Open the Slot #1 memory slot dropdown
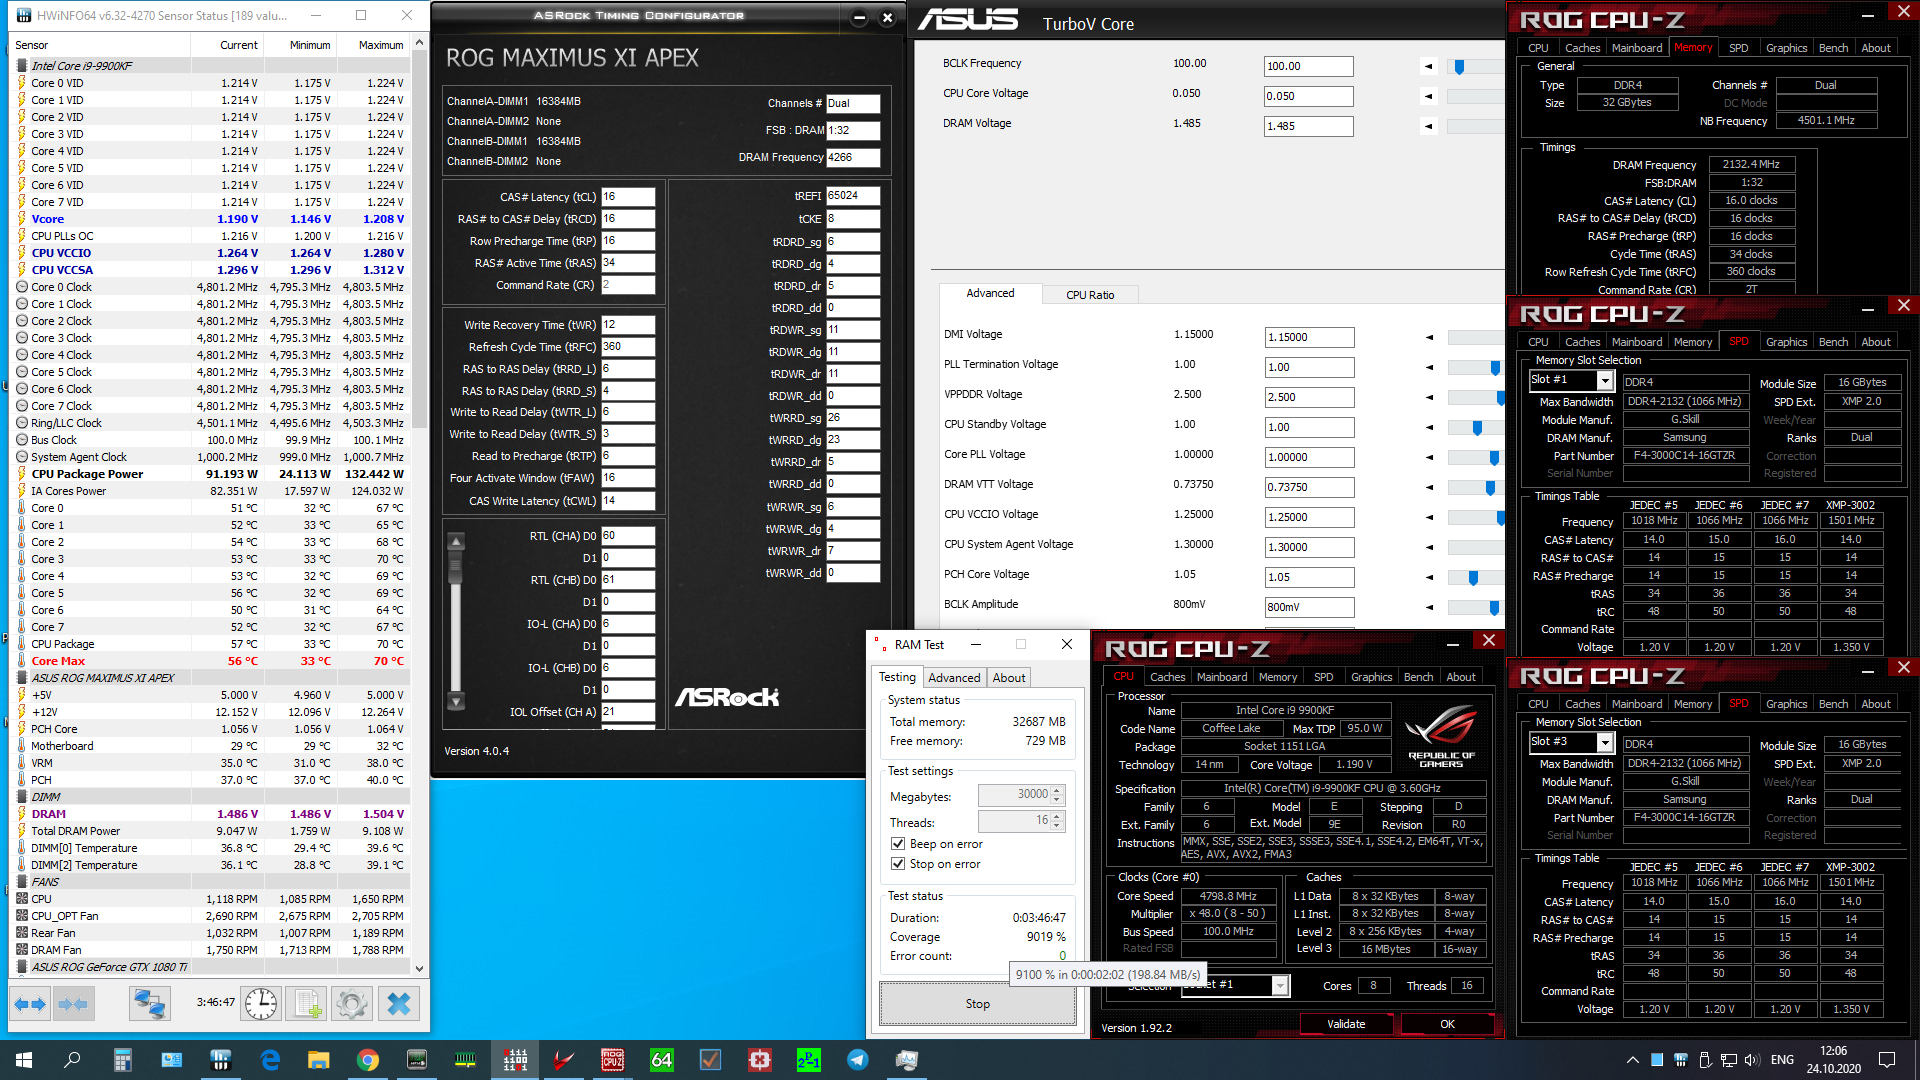1920x1080 pixels. [1605, 381]
